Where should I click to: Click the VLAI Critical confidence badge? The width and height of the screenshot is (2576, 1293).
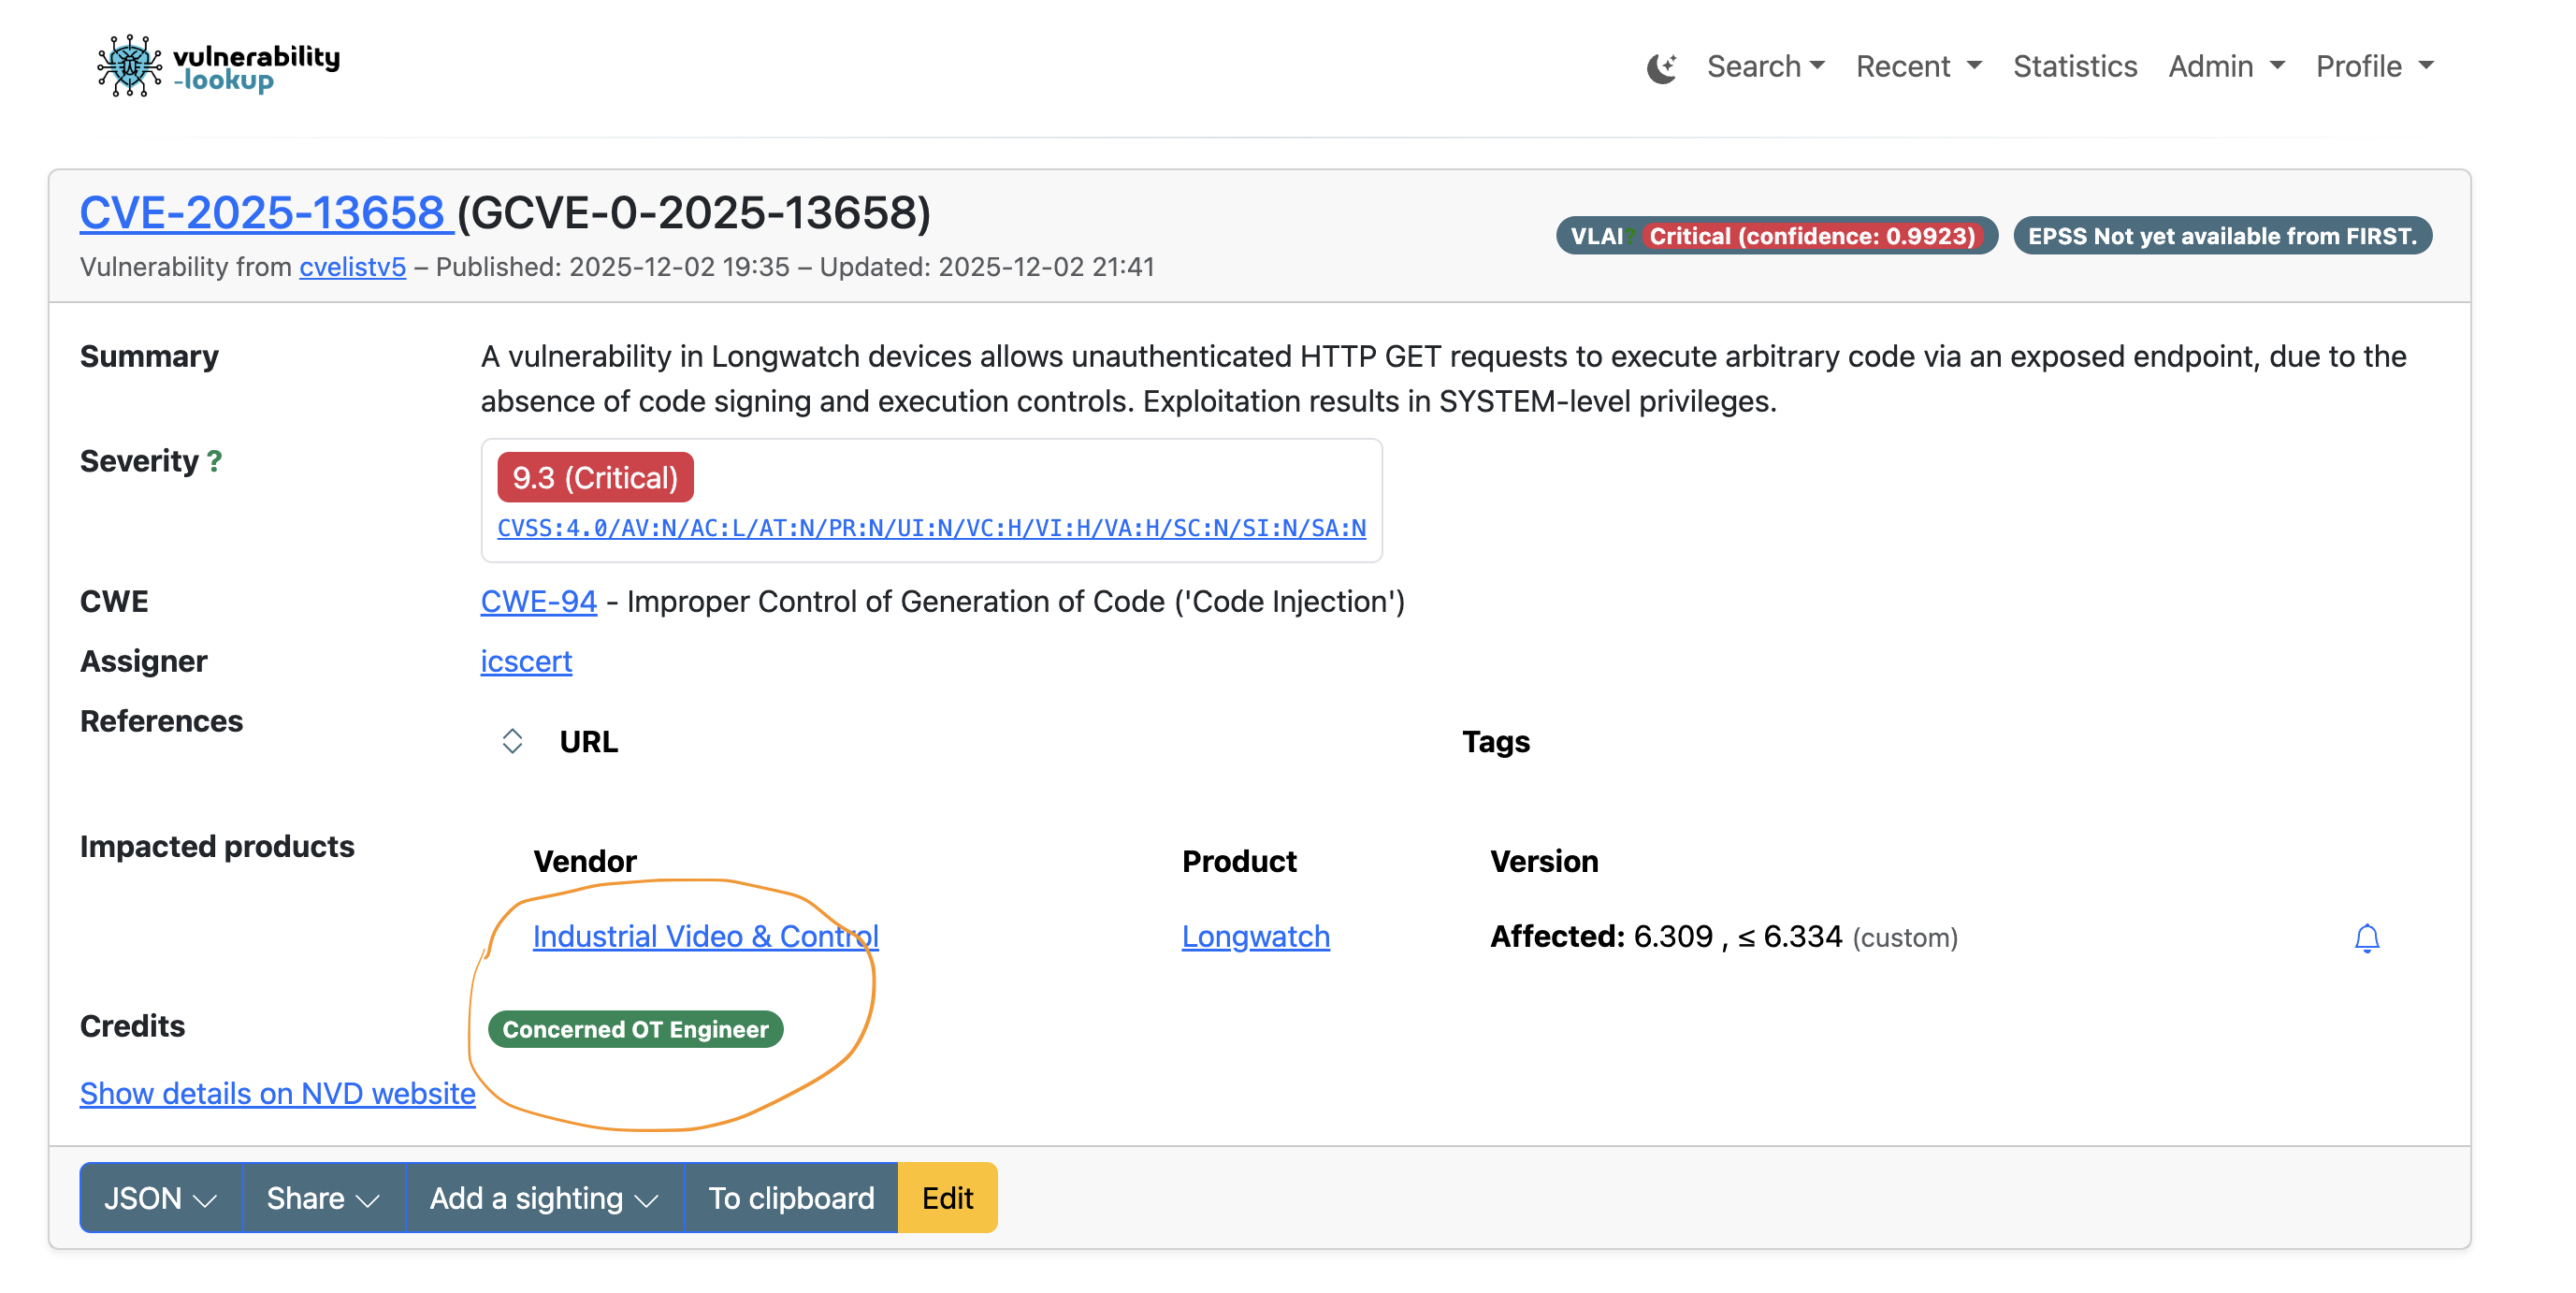[1775, 236]
